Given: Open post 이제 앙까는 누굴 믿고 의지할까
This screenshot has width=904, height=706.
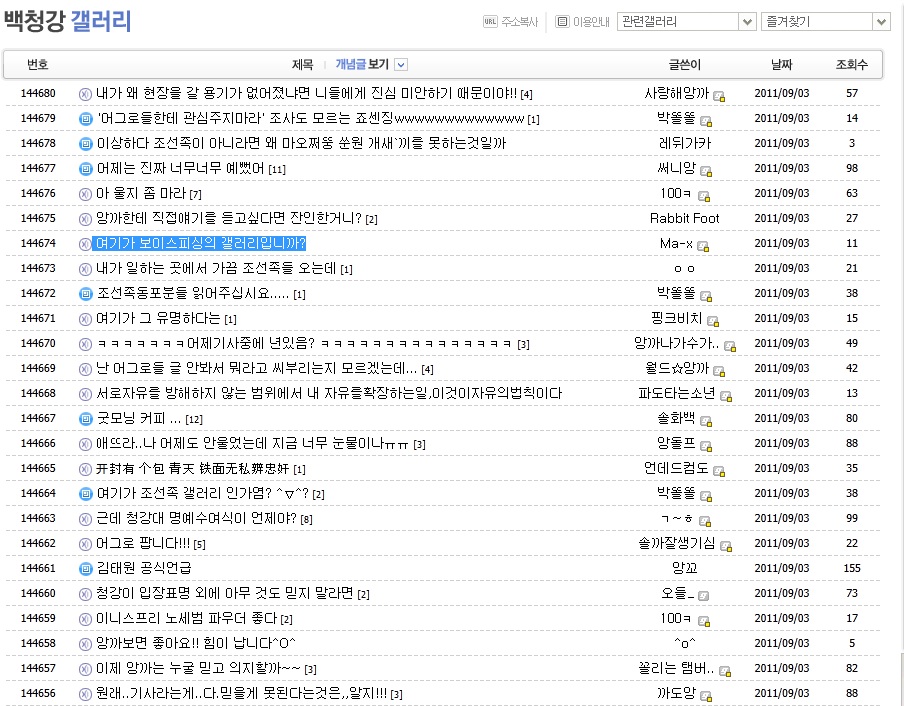Looking at the screenshot, I should [198, 669].
